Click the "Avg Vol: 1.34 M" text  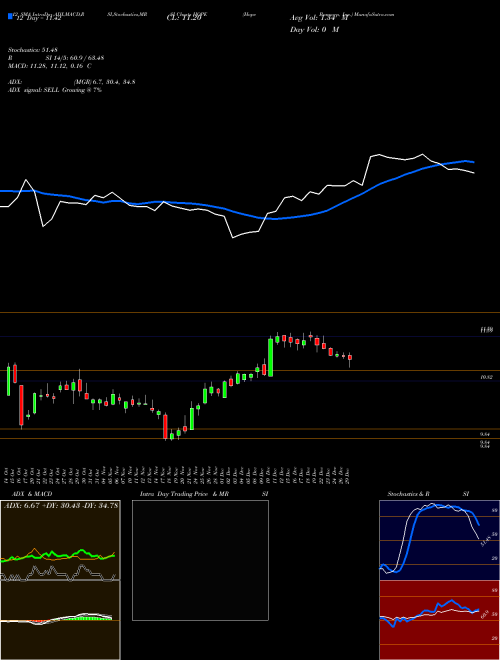319,18
